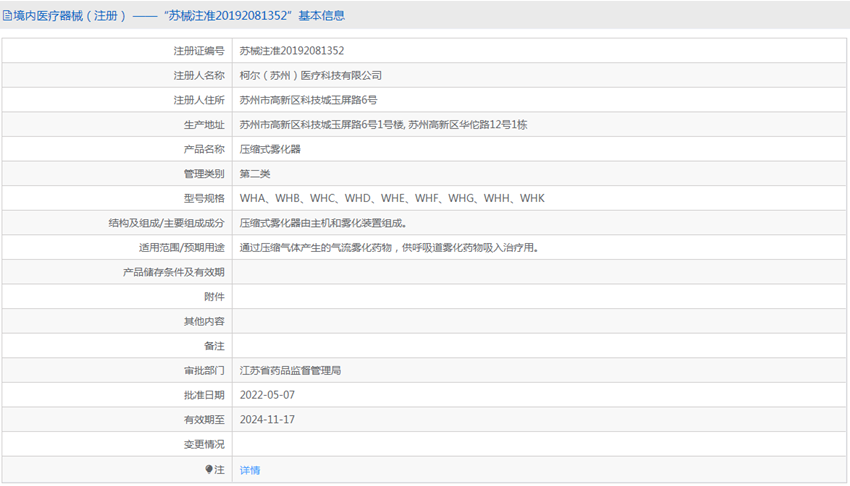This screenshot has height=486, width=850.
Task: Click the 产品储存条件及有效期 label
Action: click(173, 272)
